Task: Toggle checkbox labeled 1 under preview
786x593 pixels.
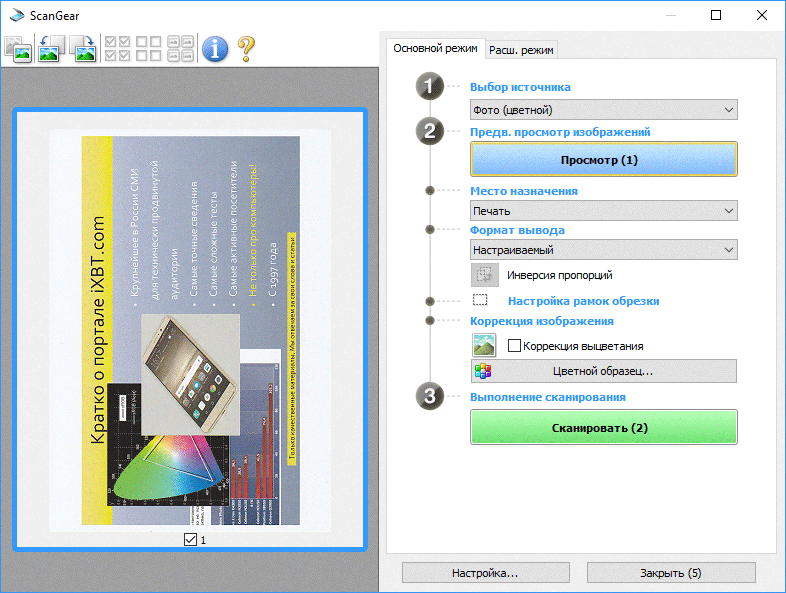Action: (190, 539)
